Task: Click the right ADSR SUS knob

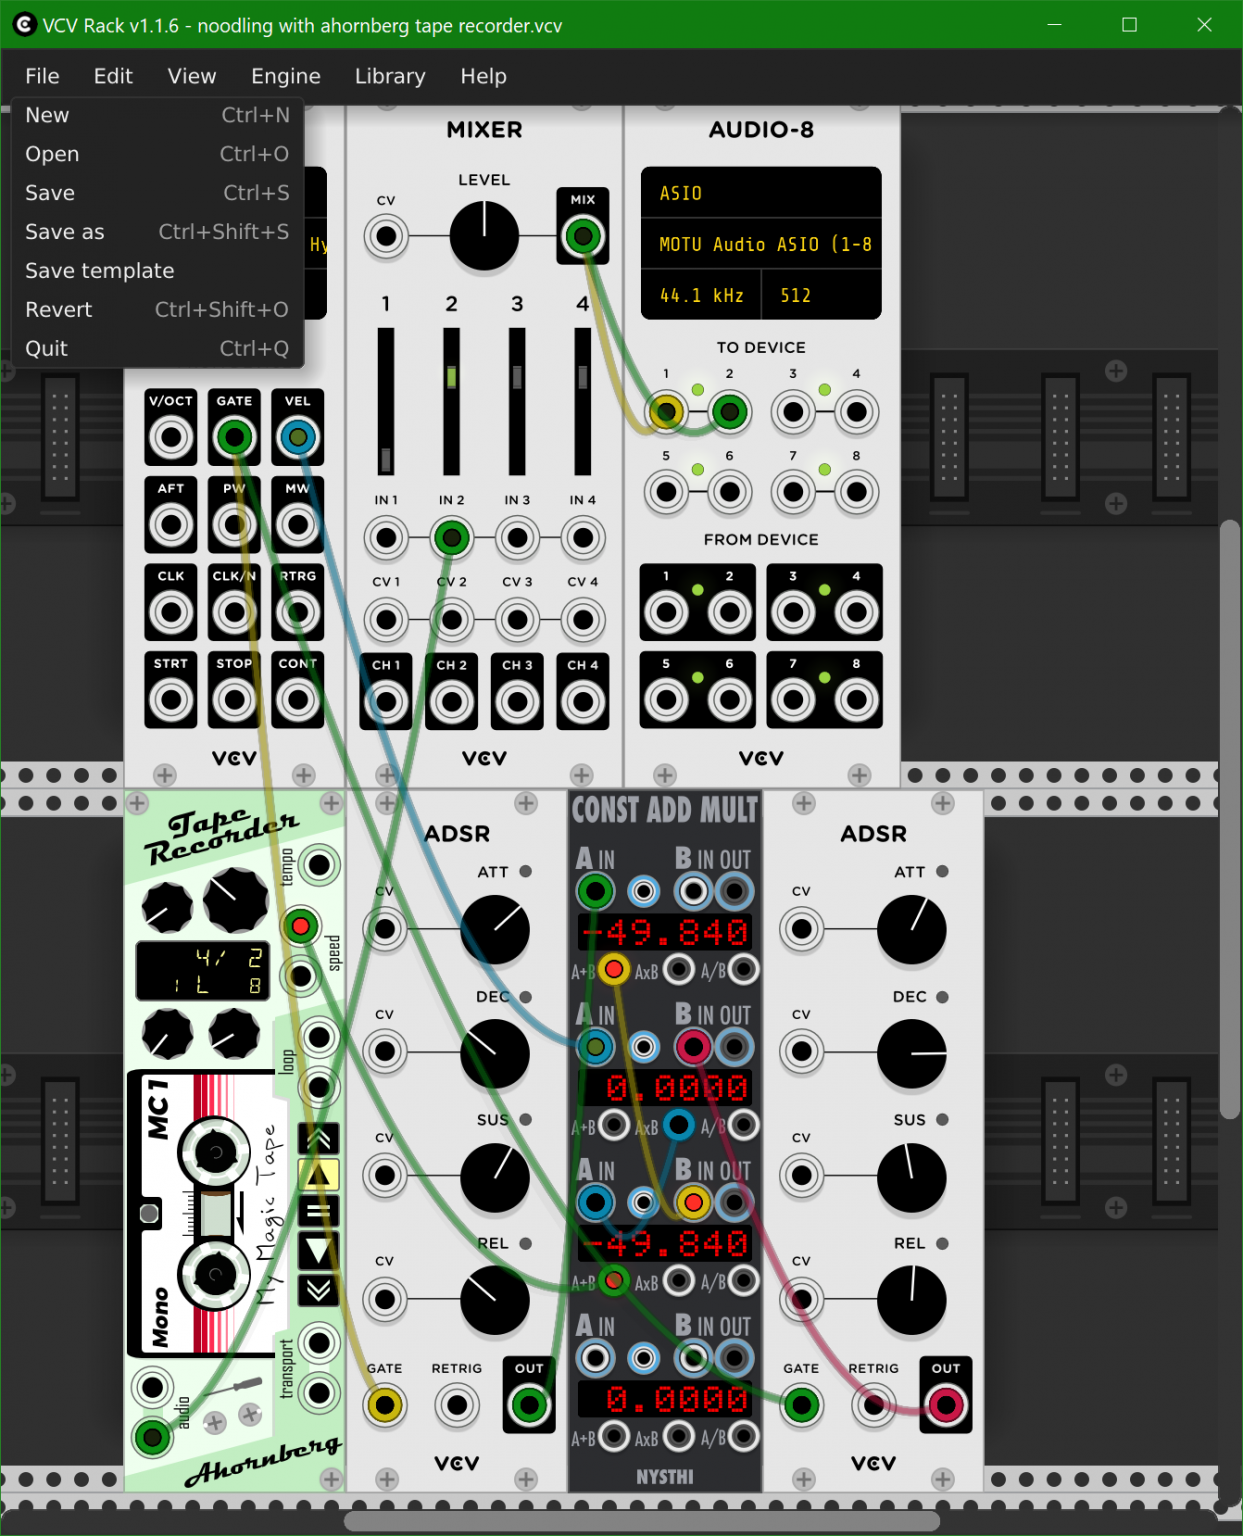Action: coord(912,1177)
